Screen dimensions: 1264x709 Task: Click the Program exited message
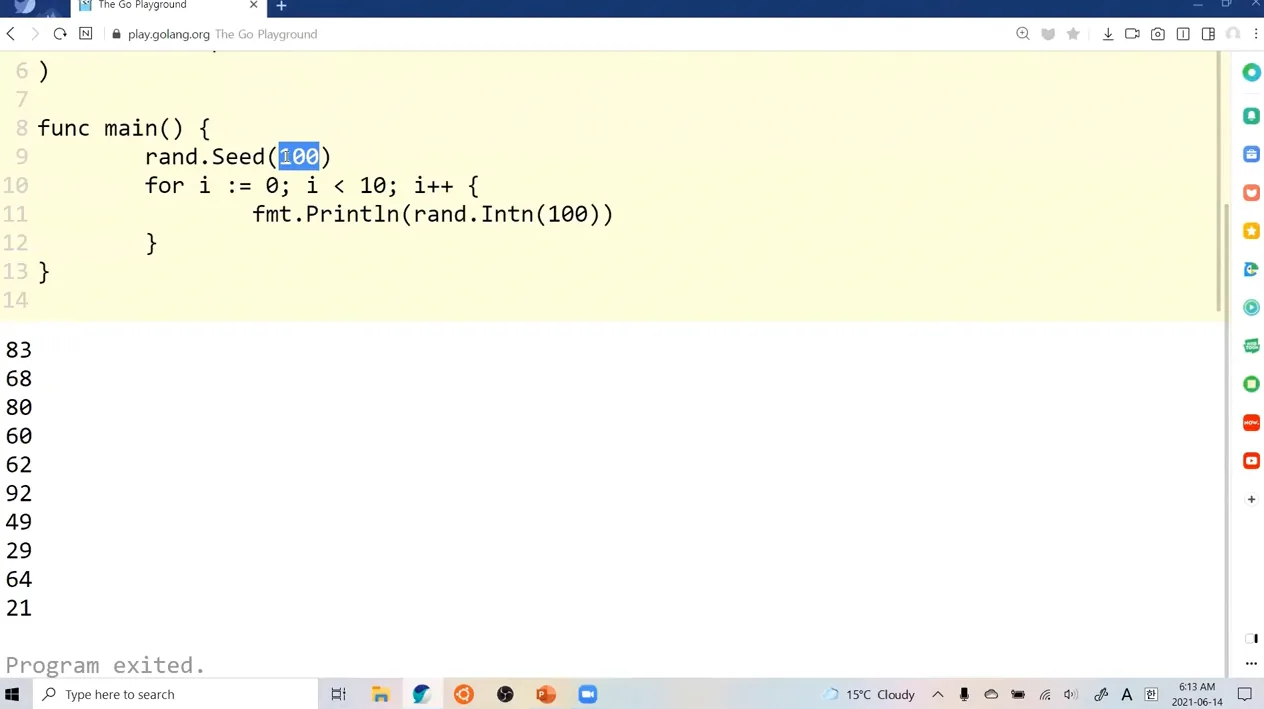tap(105, 665)
